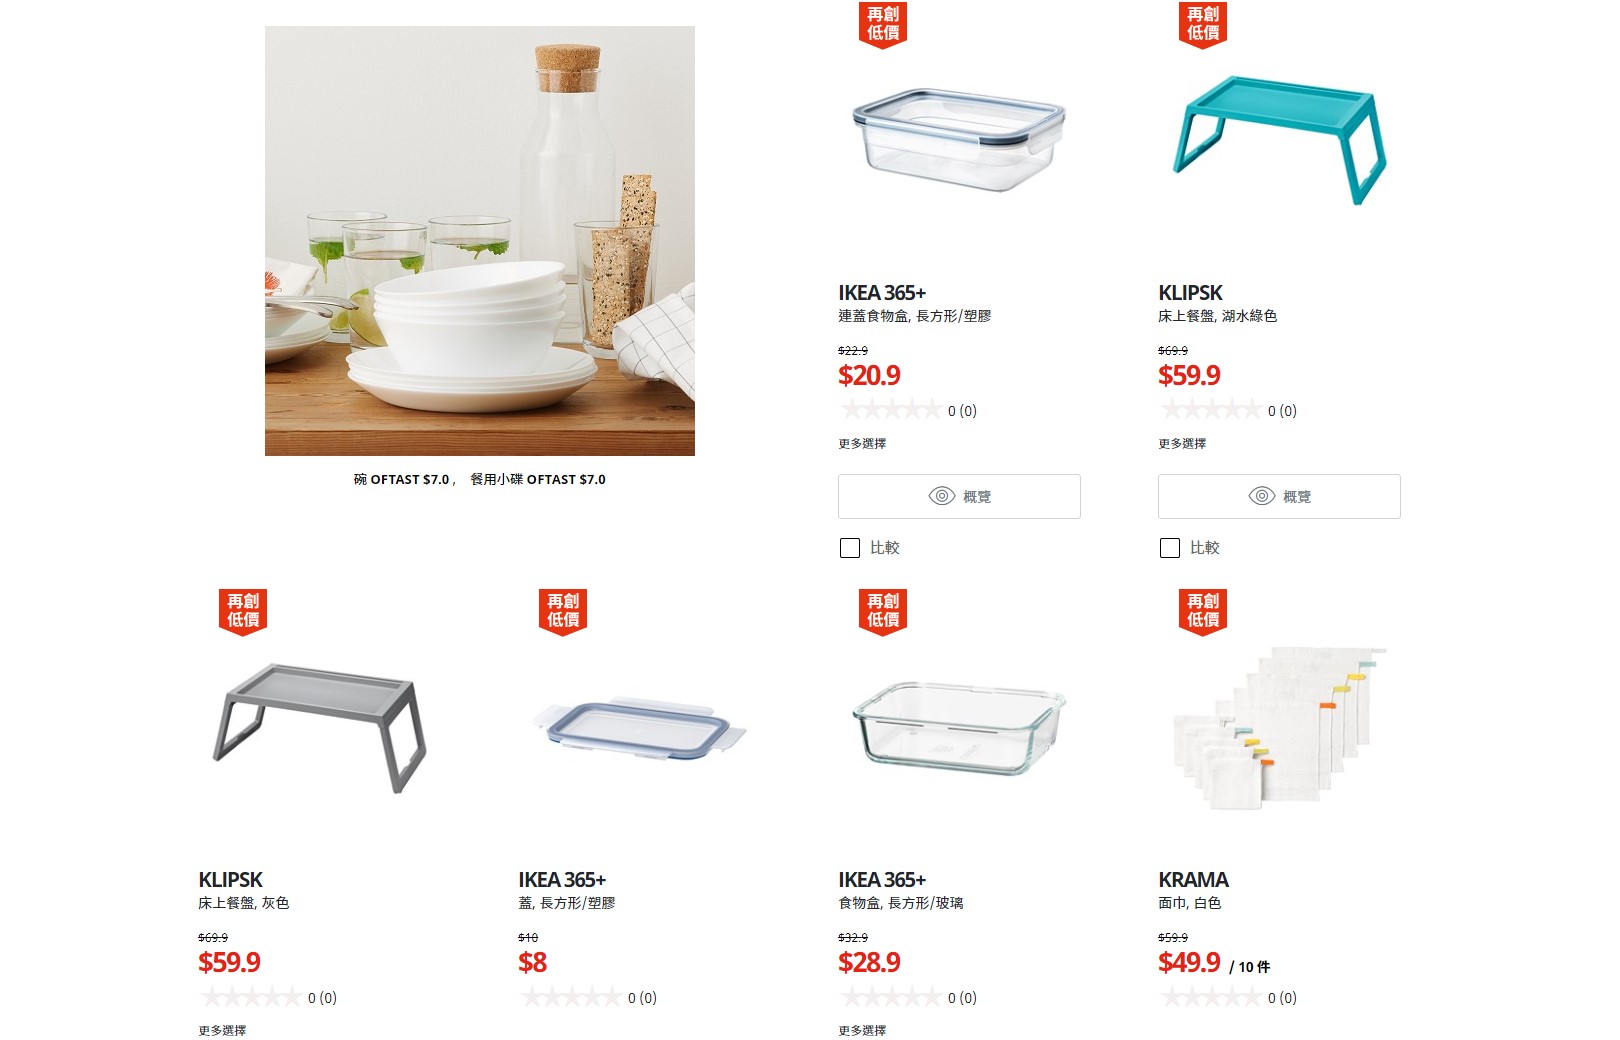Open the 碗 OFTAST $7.0 link
The height and width of the screenshot is (1040, 1620).
coord(401,480)
